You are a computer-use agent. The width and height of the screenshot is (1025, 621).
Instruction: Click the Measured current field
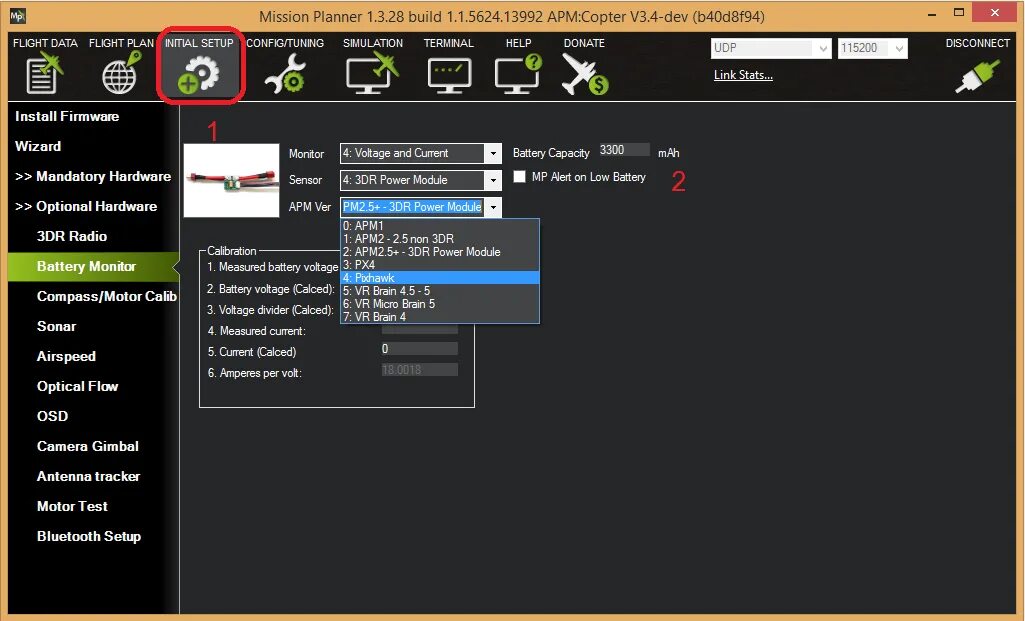420,329
